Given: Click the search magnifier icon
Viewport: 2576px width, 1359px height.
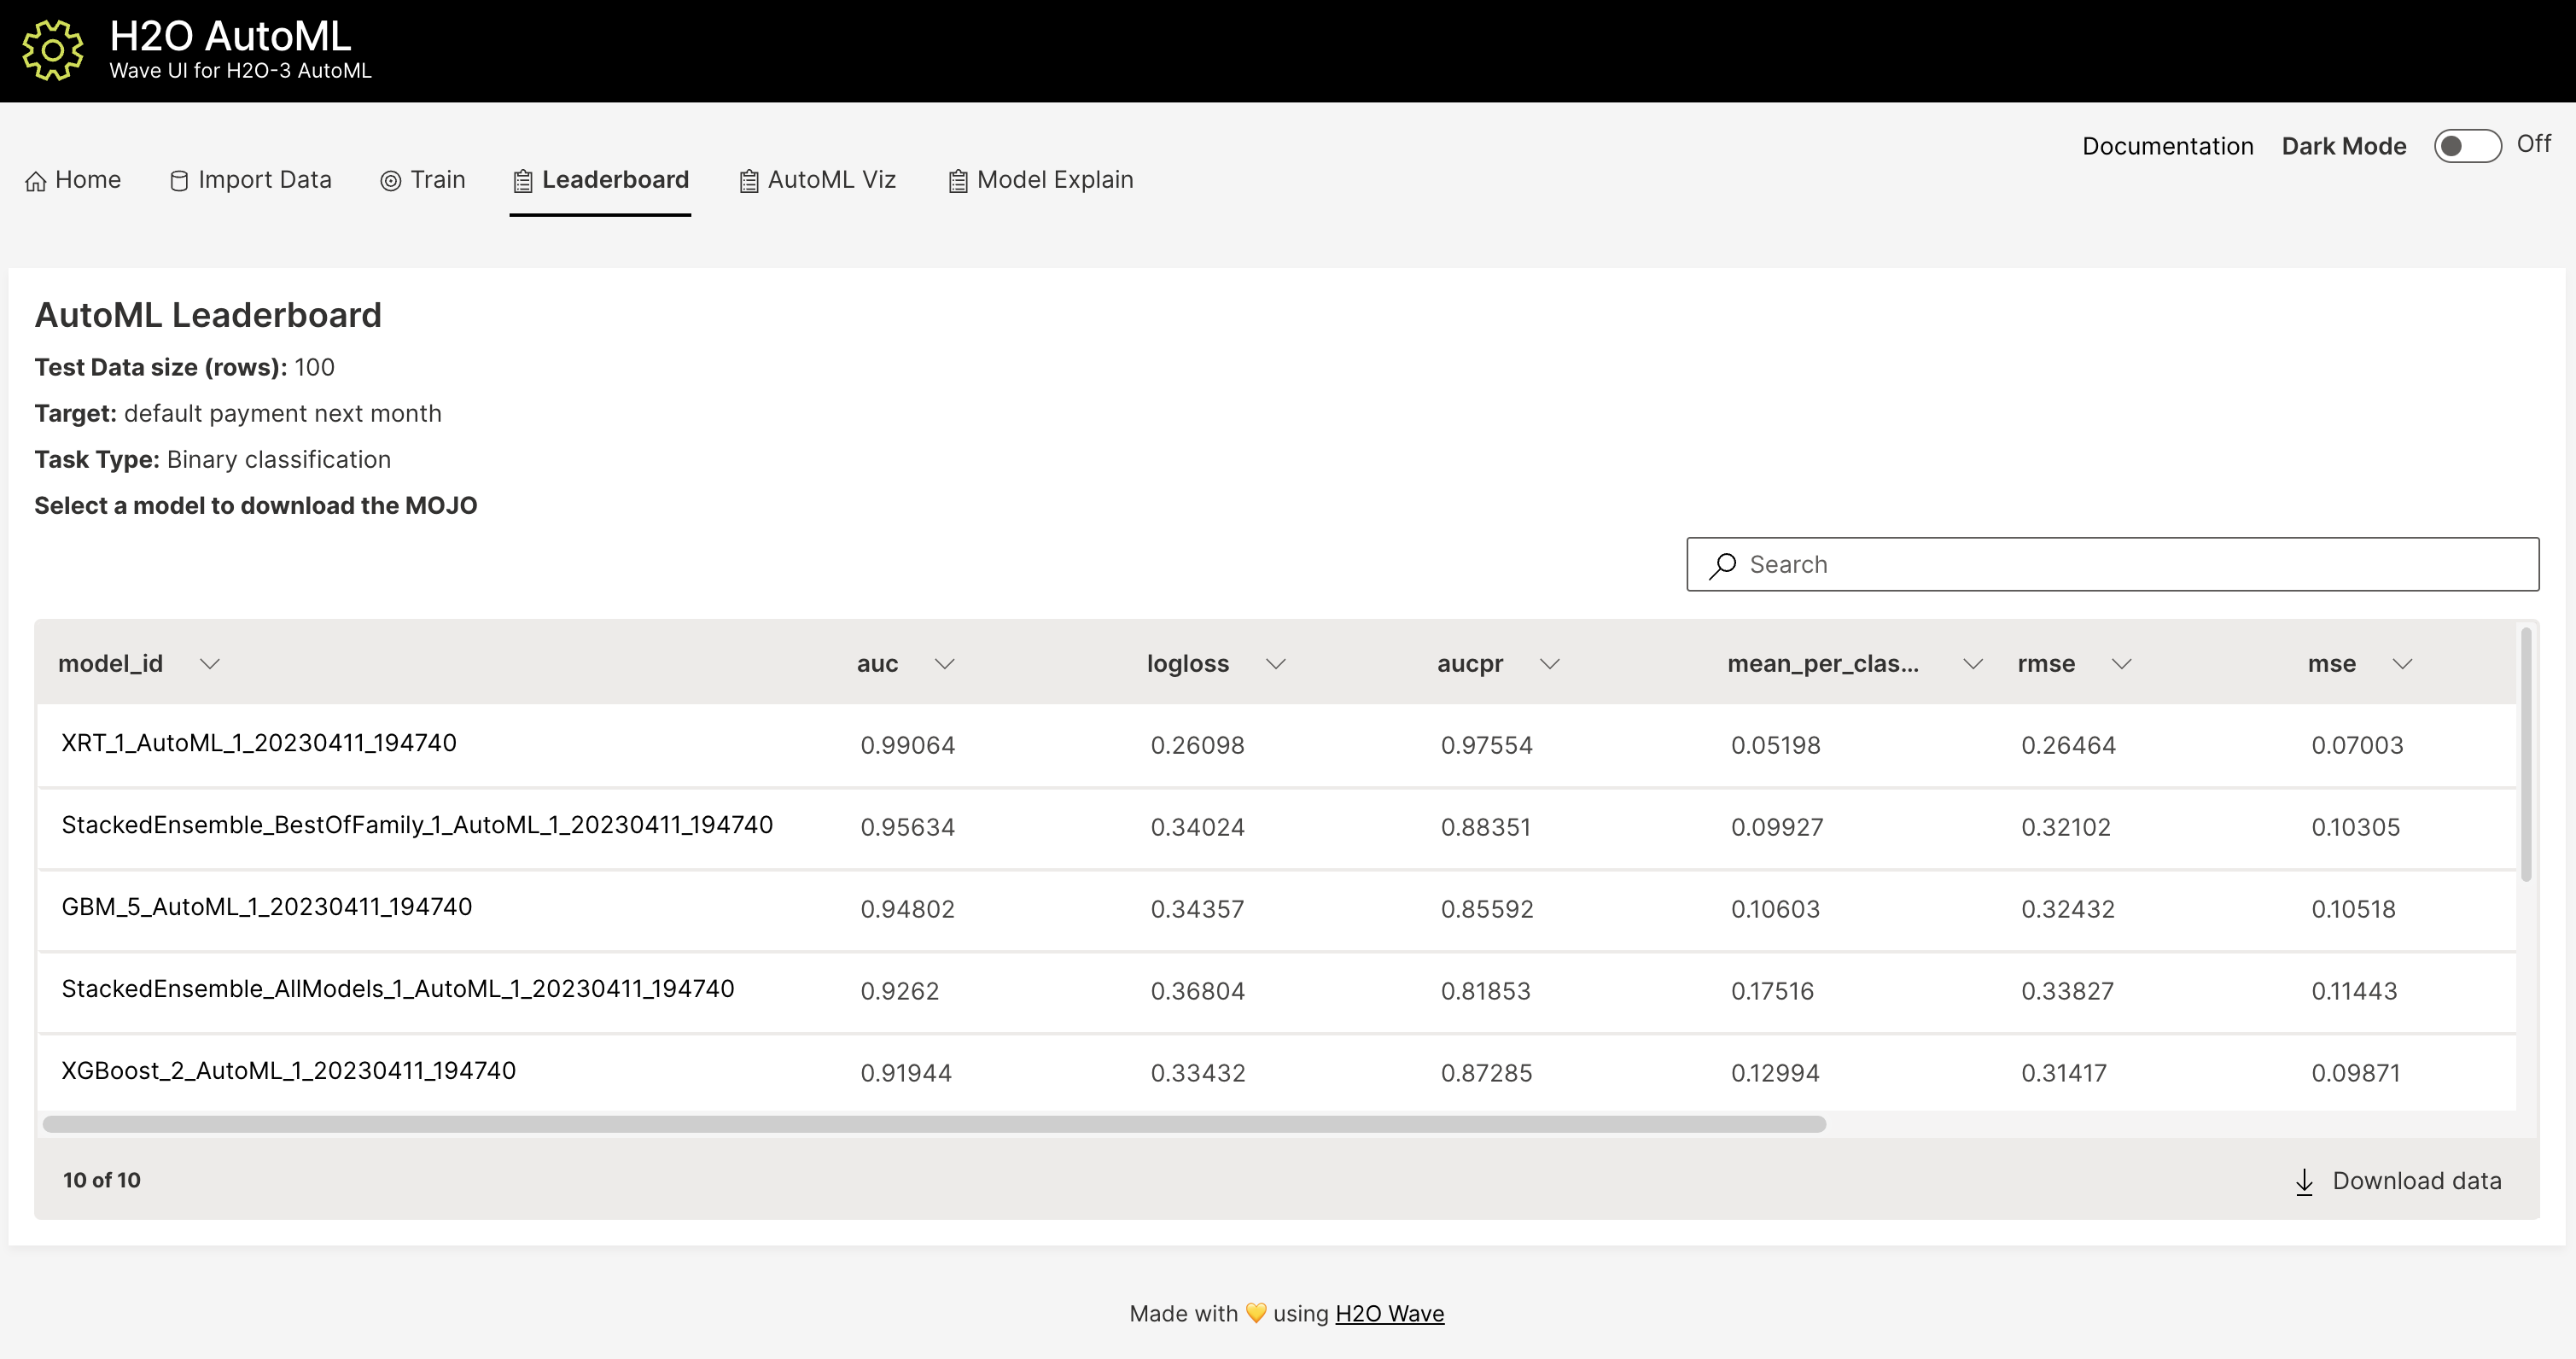Looking at the screenshot, I should [1722, 564].
